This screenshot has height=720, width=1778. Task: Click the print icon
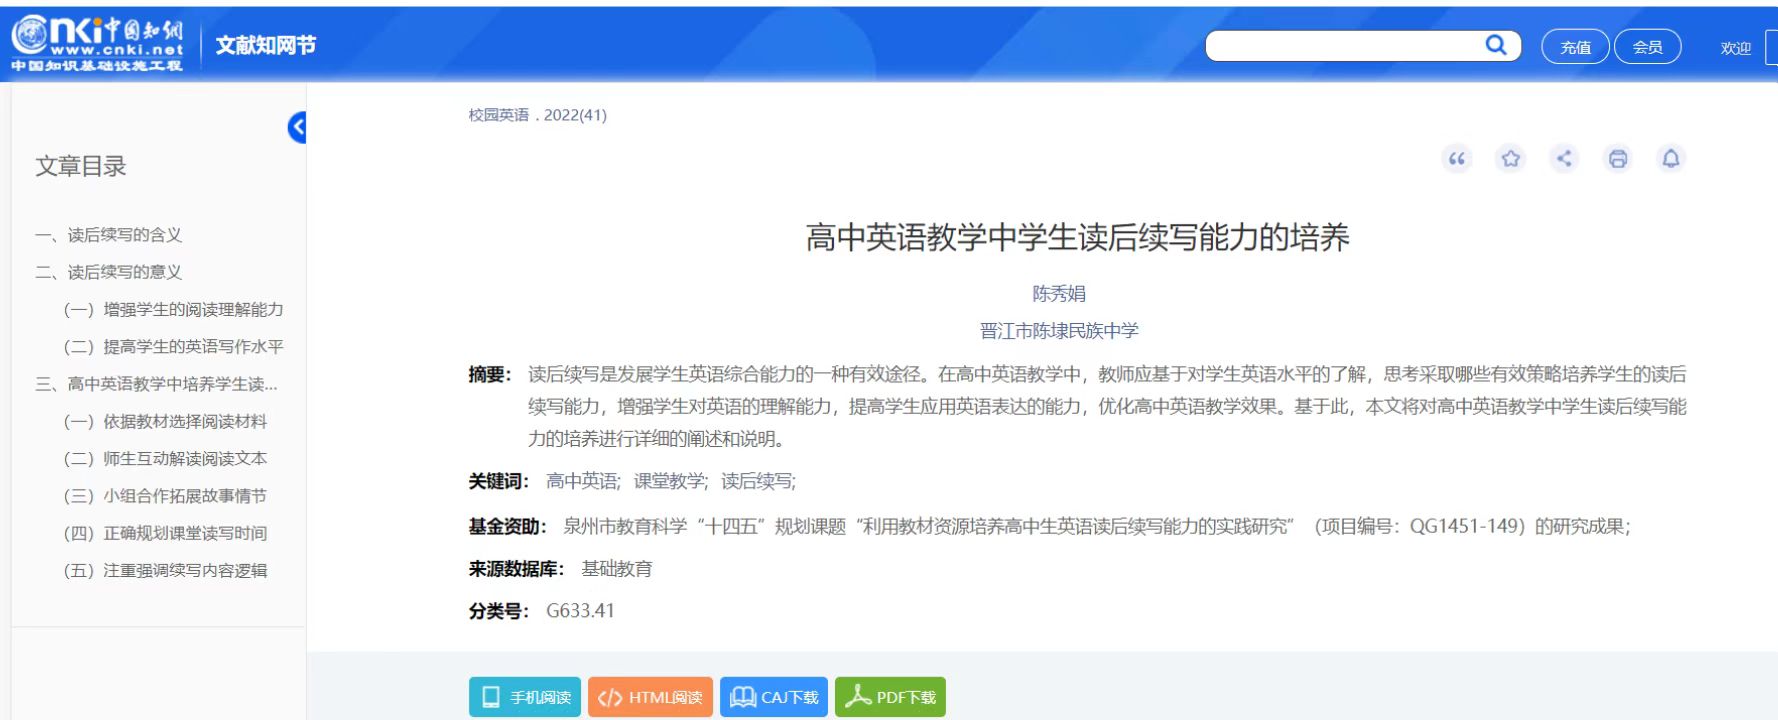(x=1617, y=159)
